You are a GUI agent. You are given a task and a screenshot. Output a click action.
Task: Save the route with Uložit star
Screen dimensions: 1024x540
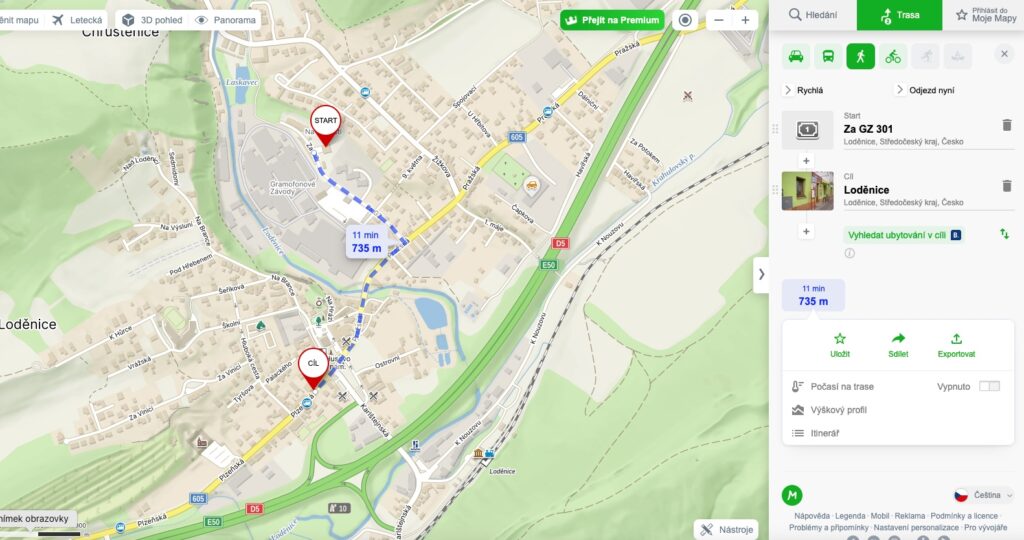click(x=840, y=345)
